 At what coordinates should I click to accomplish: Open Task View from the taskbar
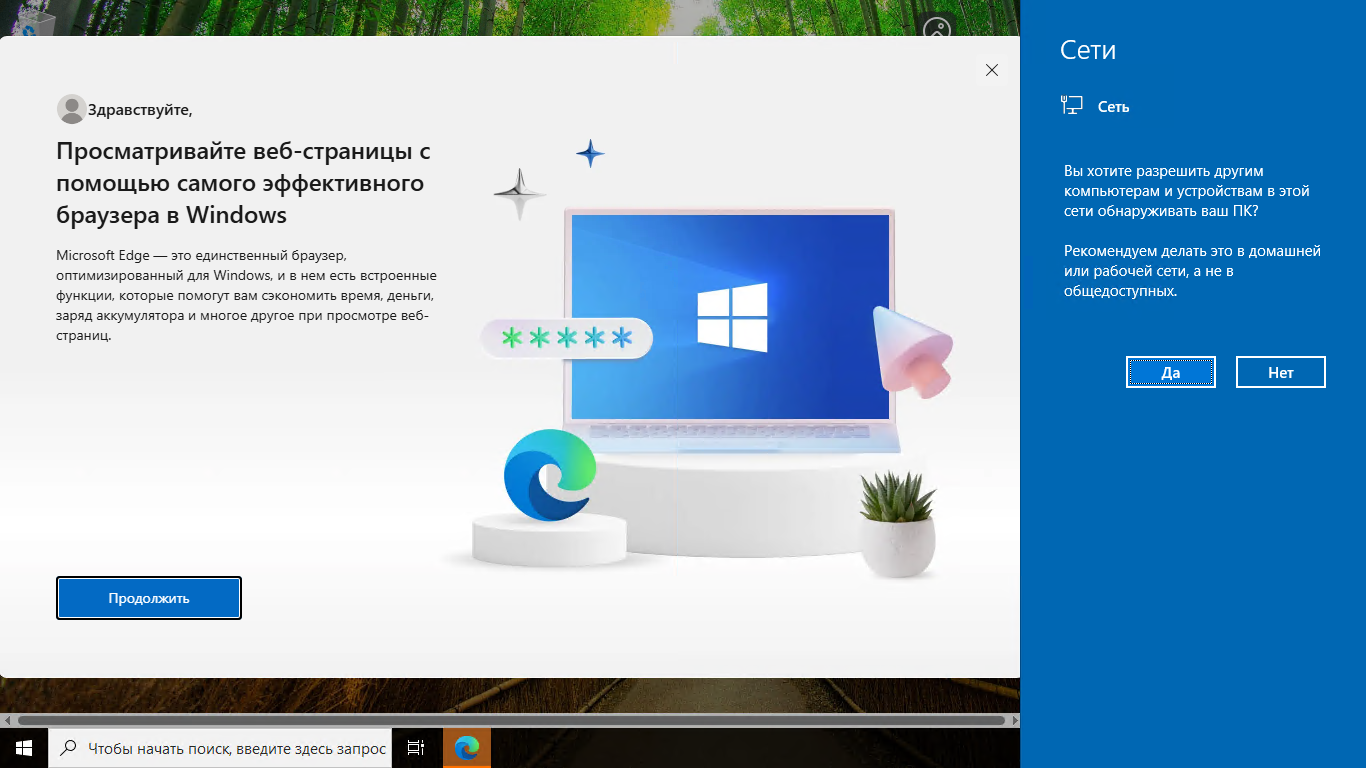[416, 748]
